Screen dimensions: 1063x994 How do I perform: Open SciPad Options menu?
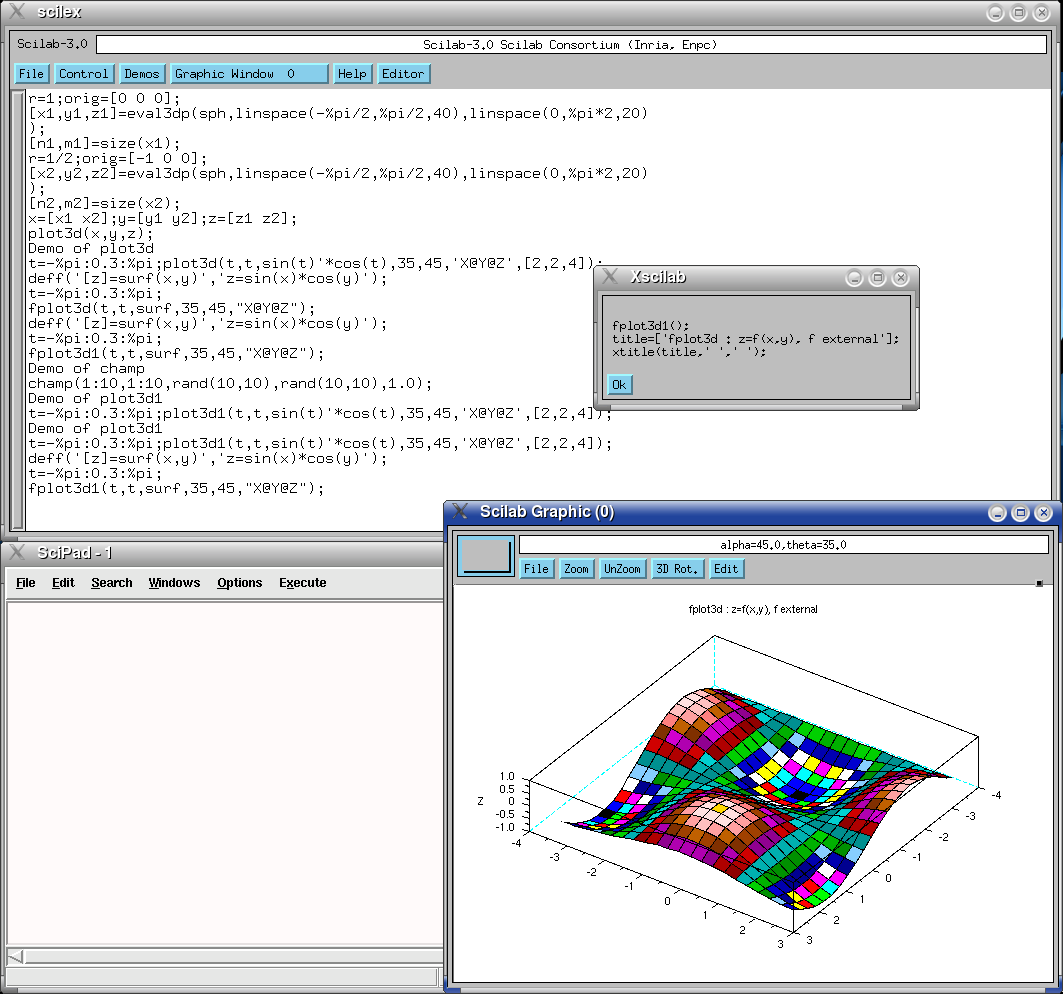click(x=239, y=582)
